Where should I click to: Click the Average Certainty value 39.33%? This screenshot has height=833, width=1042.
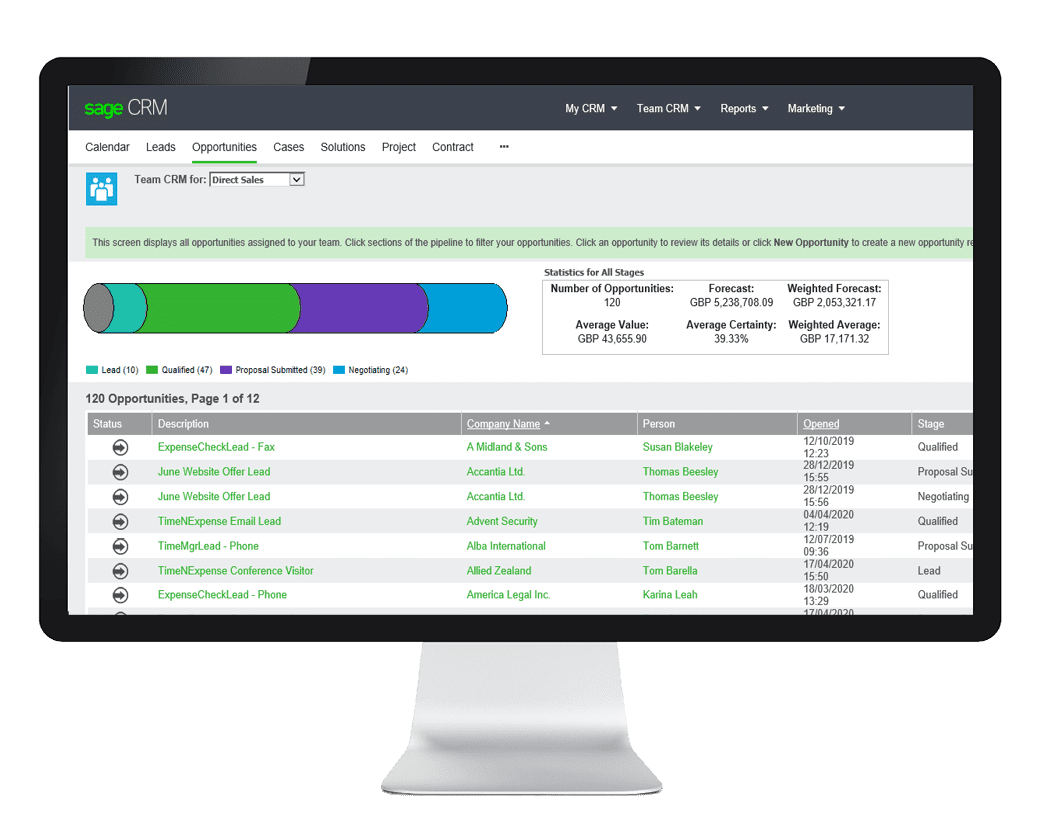click(731, 339)
